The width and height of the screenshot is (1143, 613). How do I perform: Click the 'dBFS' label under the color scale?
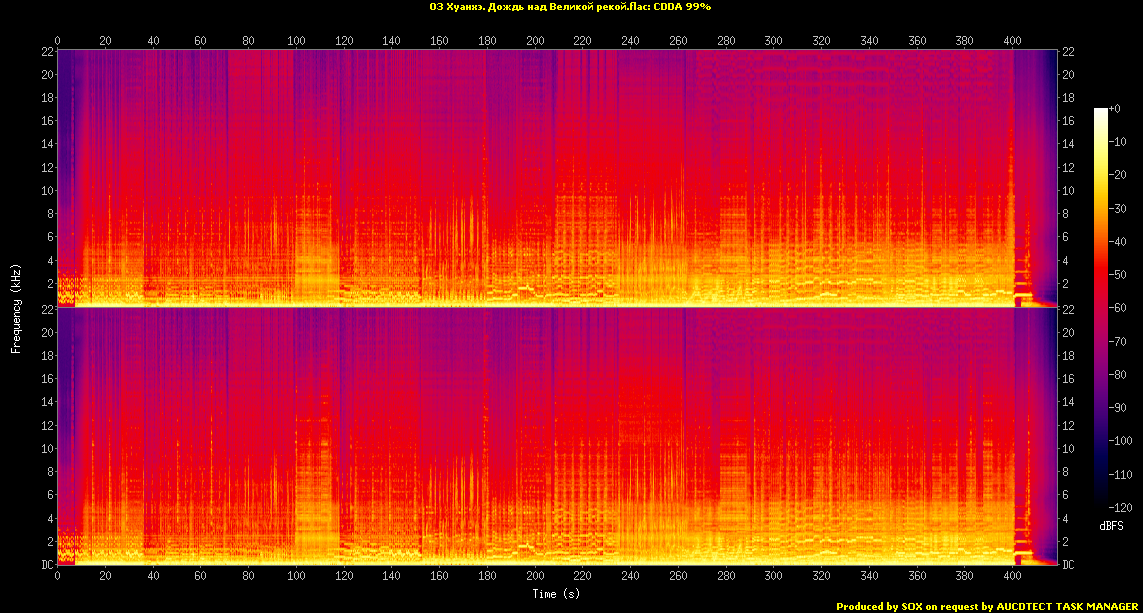(1110, 525)
